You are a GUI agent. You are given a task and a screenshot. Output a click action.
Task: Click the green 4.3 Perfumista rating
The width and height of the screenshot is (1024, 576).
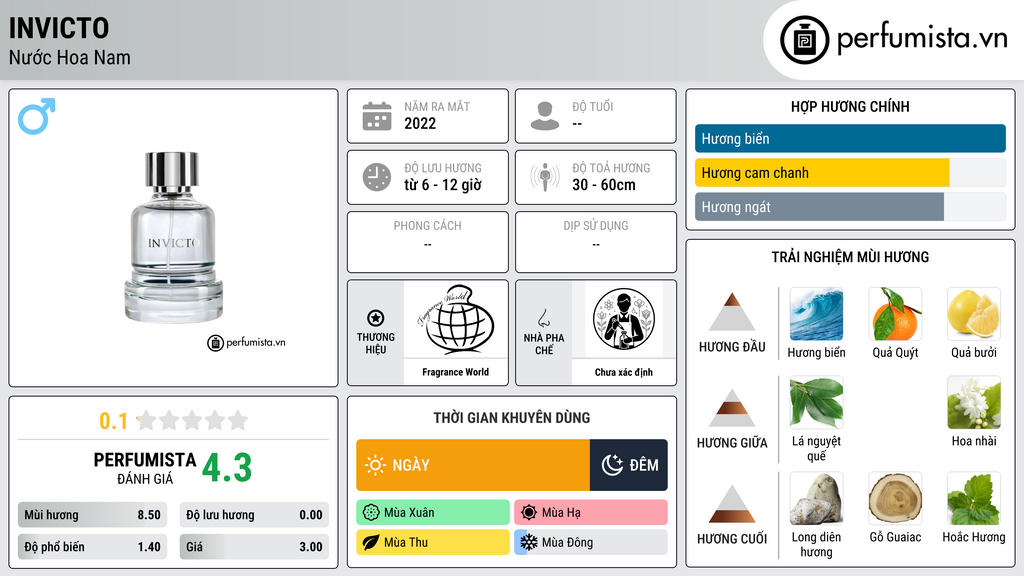coord(227,468)
